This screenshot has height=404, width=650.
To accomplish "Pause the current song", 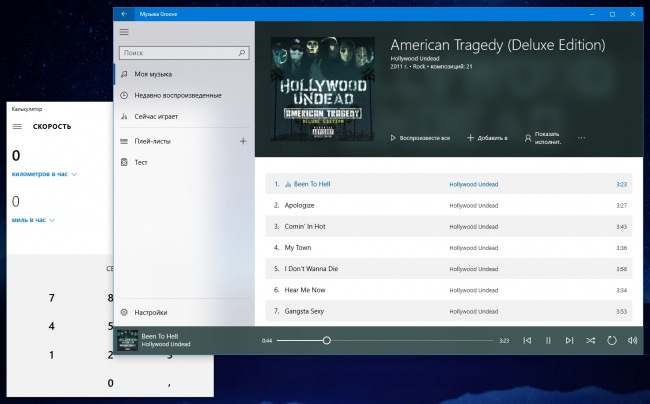I will (548, 341).
